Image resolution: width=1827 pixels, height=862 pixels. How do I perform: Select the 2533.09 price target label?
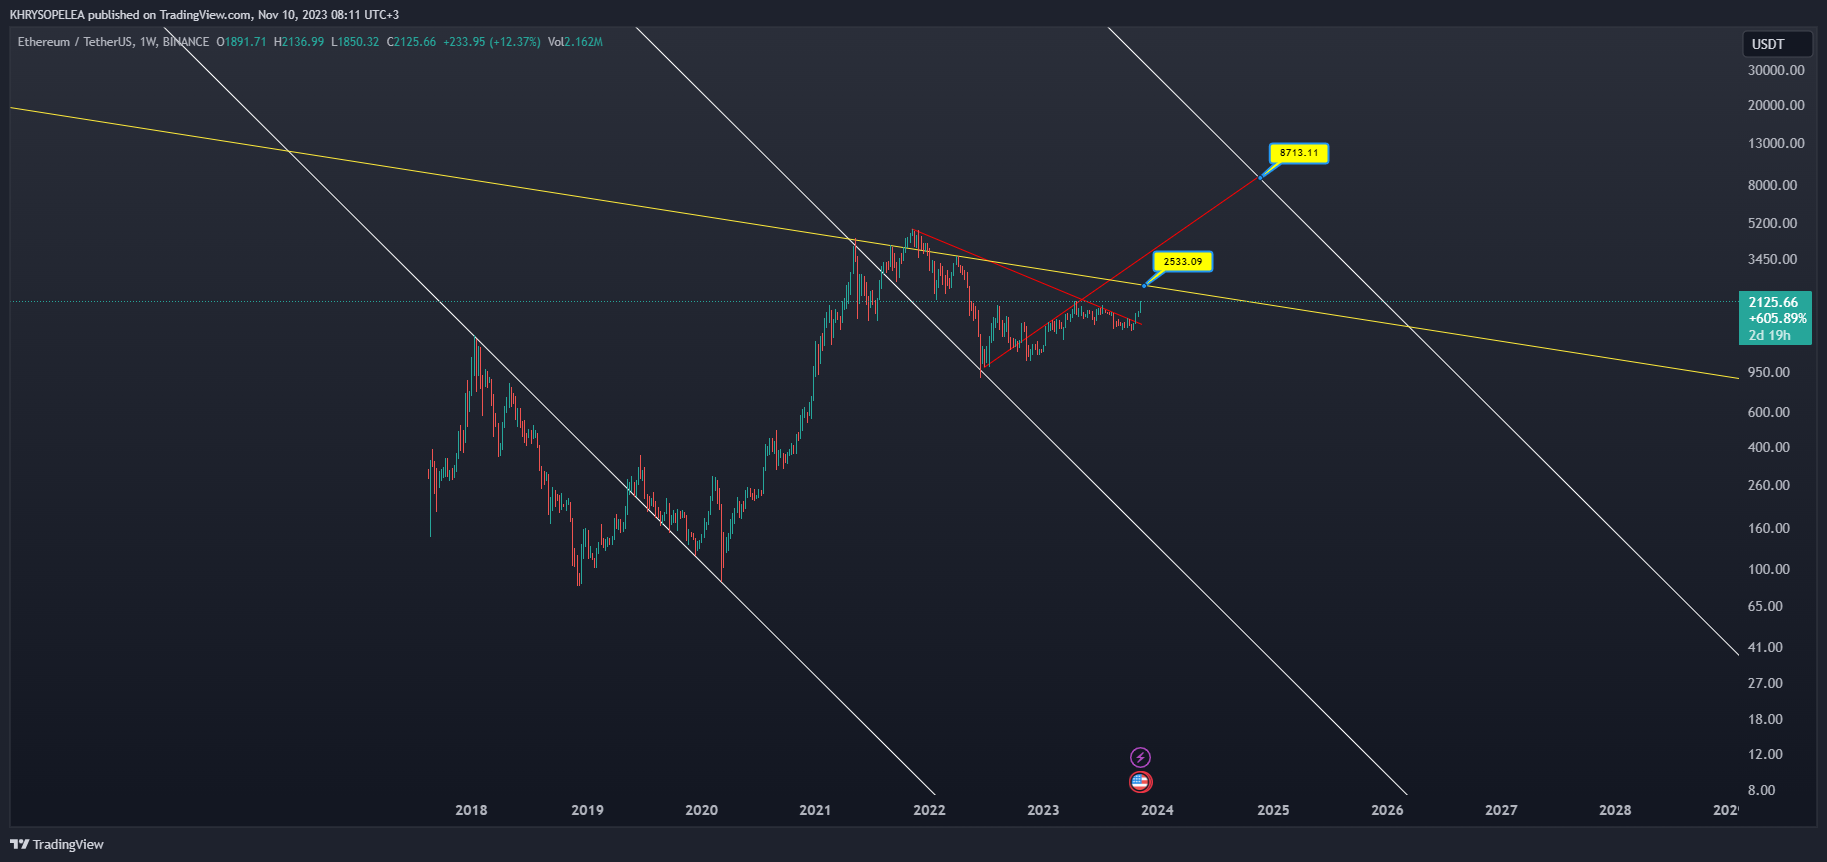click(x=1183, y=262)
